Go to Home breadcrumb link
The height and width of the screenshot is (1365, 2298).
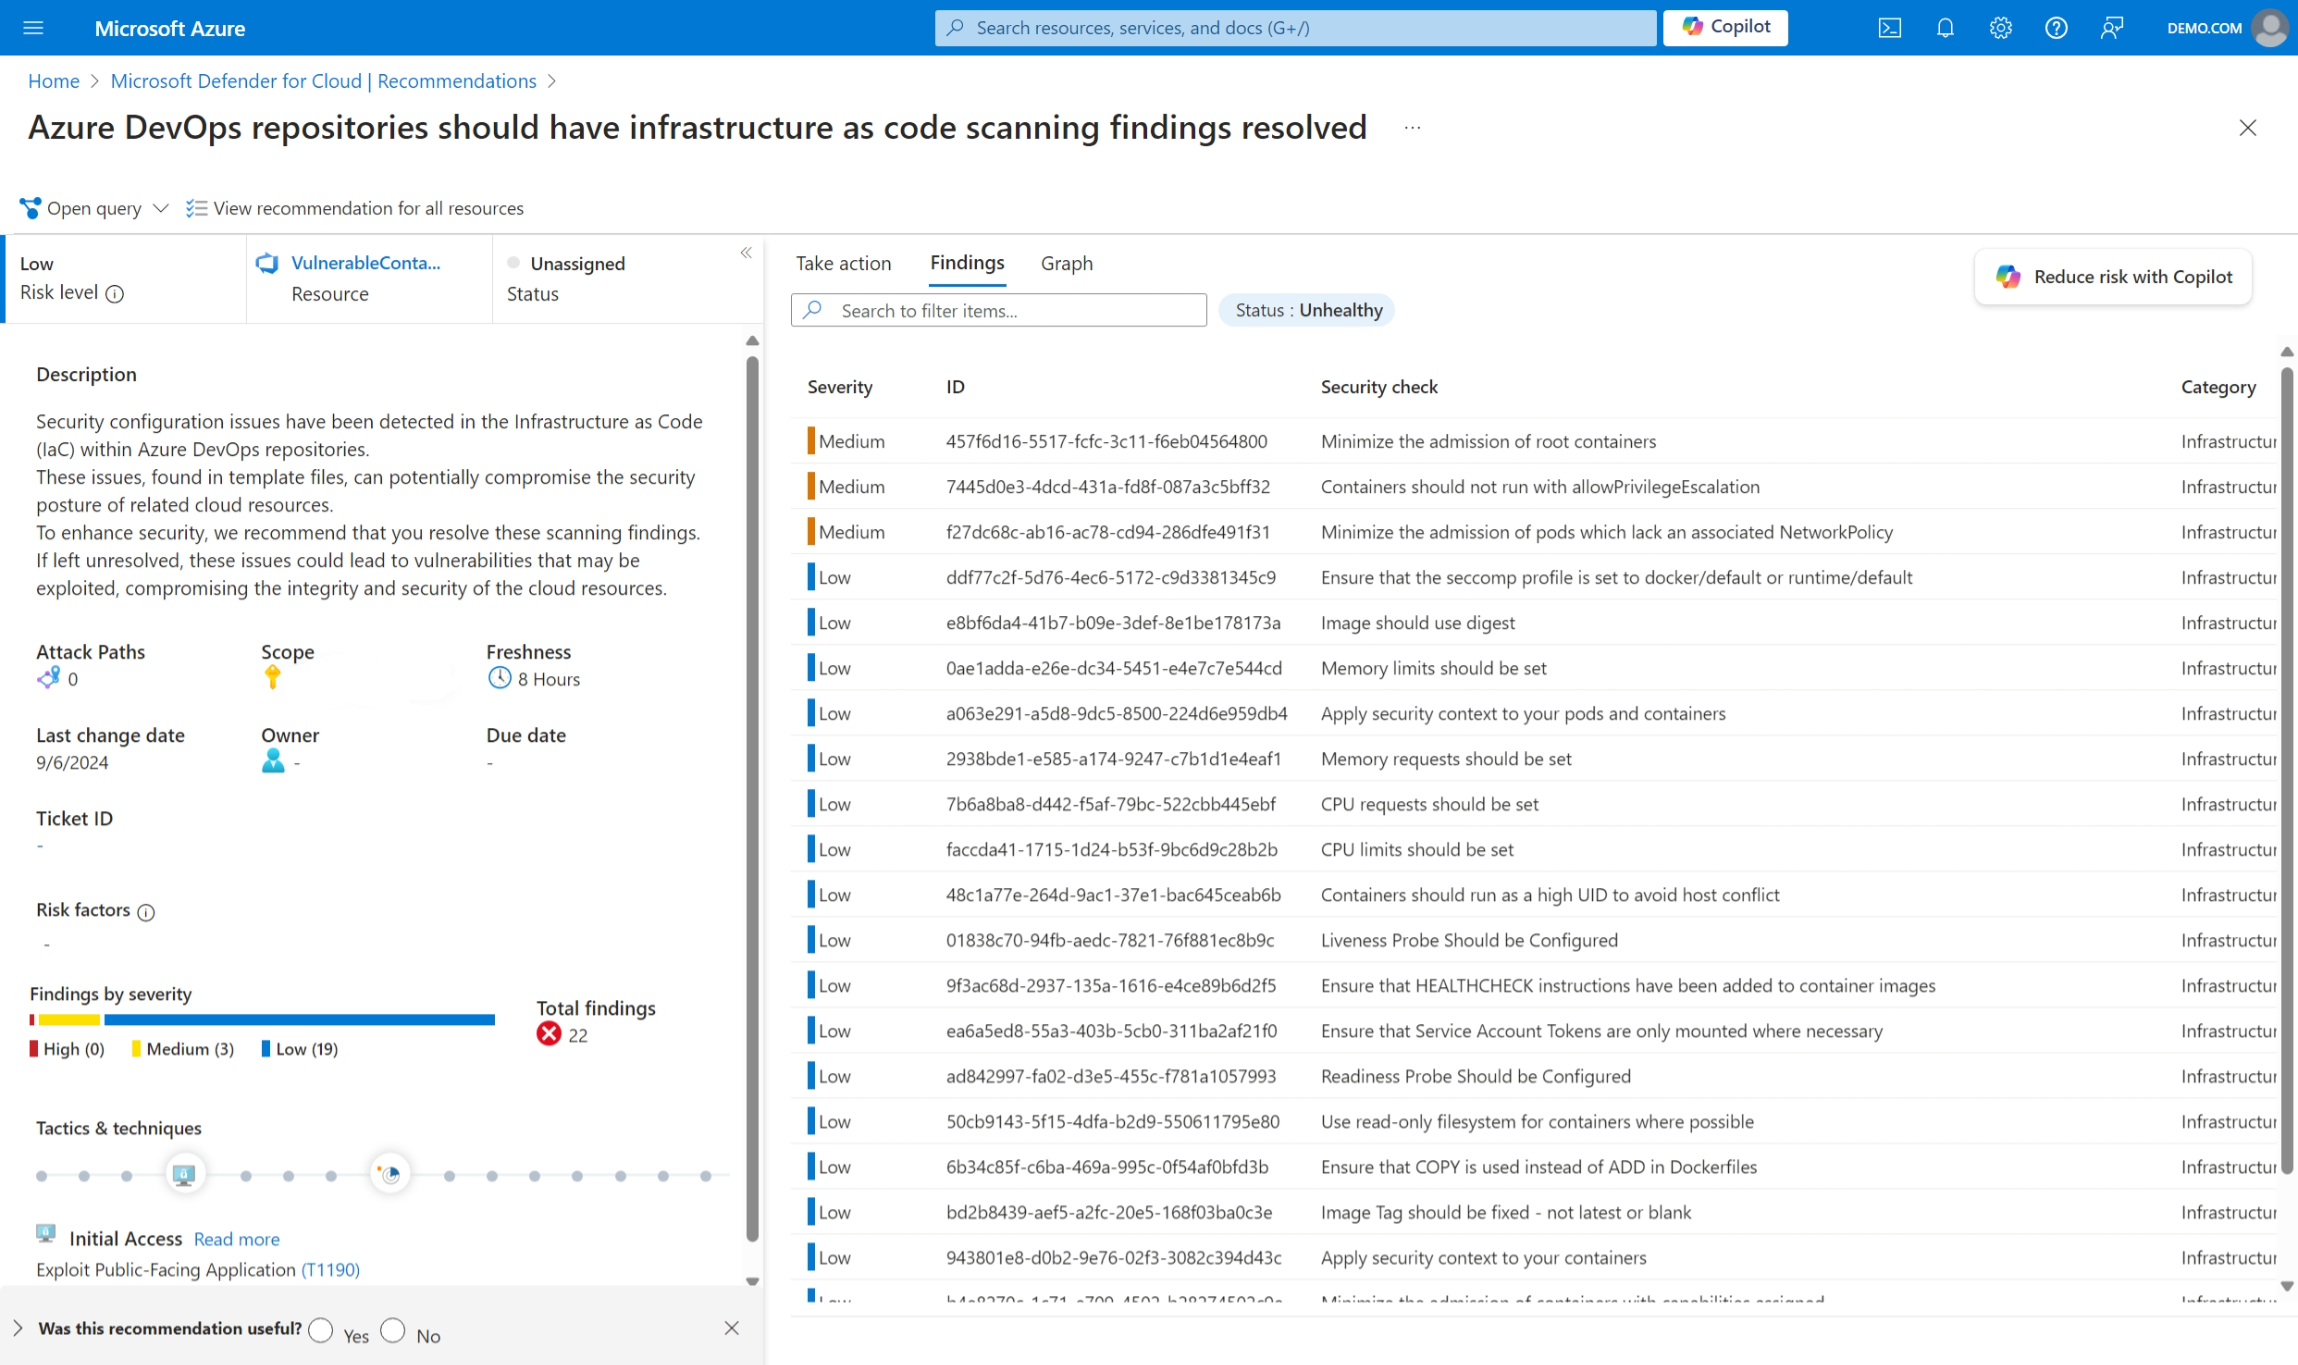(x=54, y=82)
